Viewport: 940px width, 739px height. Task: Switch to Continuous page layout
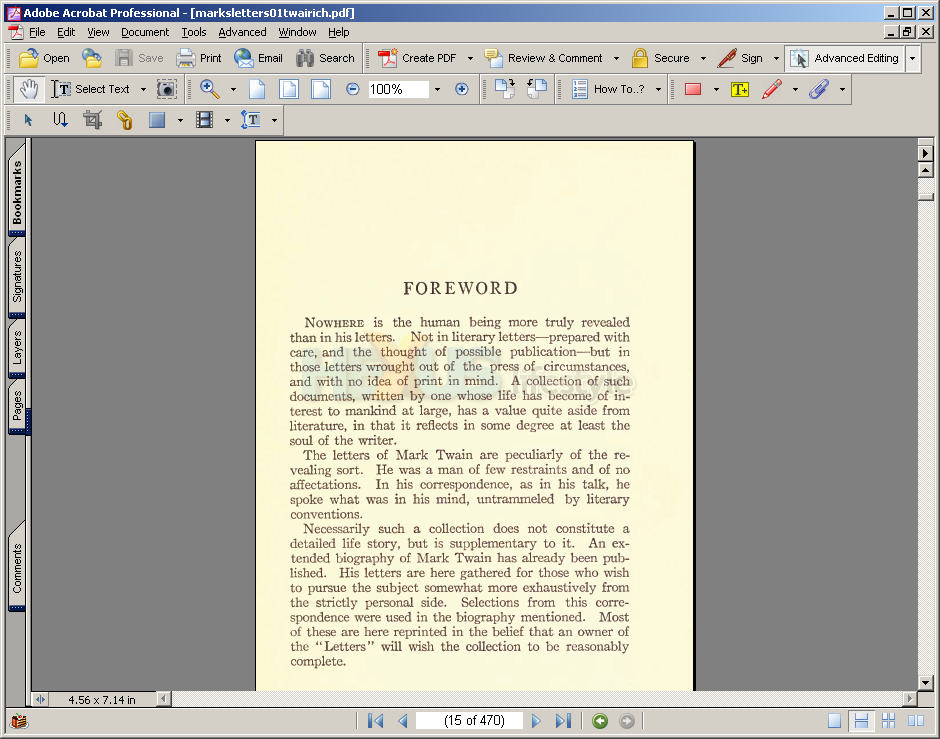[x=861, y=720]
